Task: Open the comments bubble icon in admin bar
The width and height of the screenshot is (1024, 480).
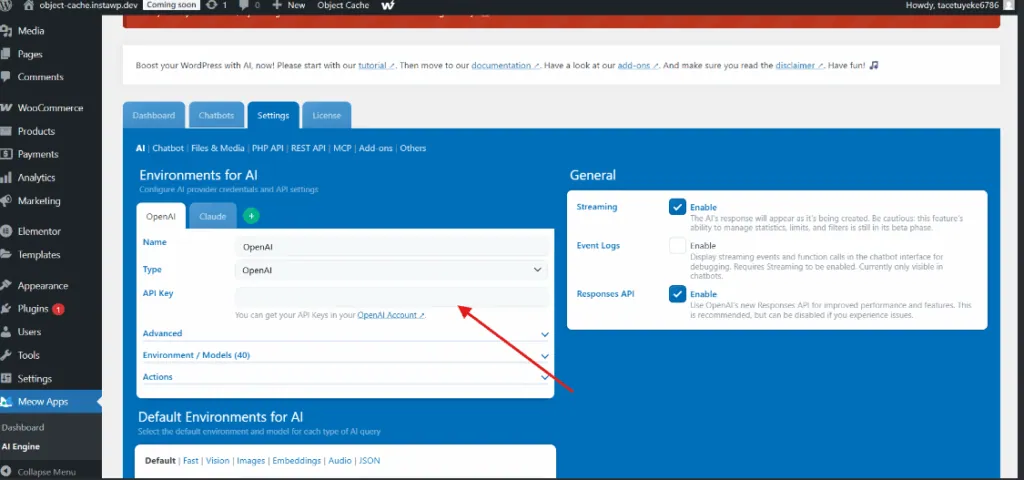Action: pyautogui.click(x=245, y=5)
